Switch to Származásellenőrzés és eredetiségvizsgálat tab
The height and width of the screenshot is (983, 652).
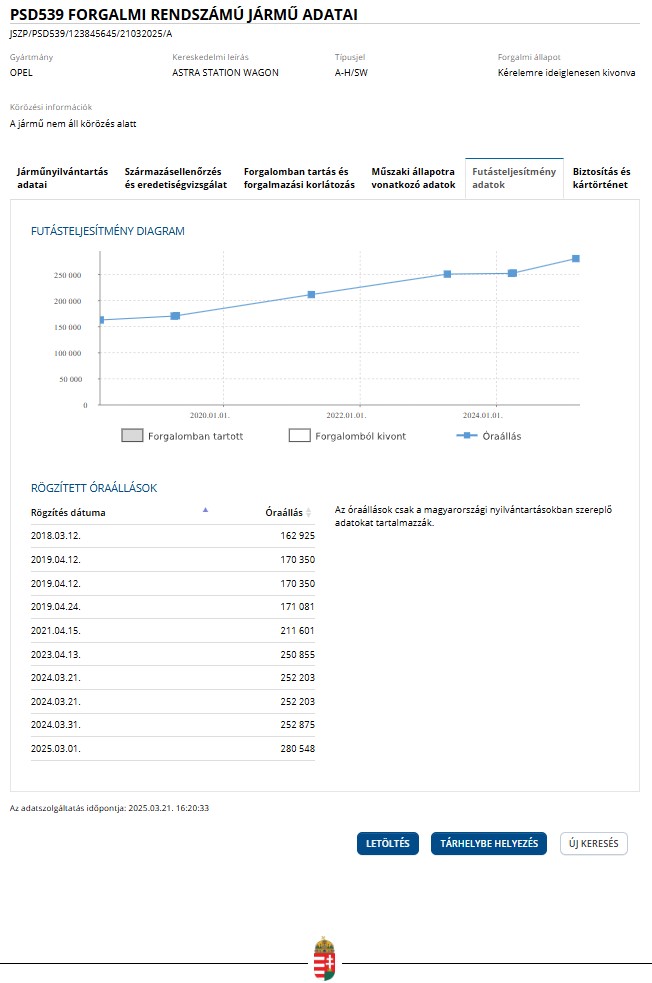(x=175, y=178)
